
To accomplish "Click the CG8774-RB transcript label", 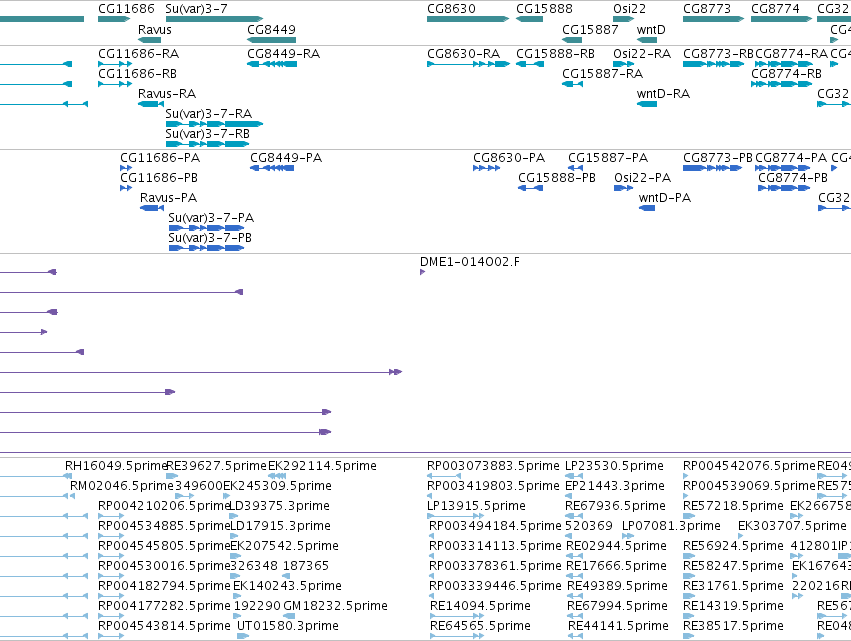I will pyautogui.click(x=786, y=73).
